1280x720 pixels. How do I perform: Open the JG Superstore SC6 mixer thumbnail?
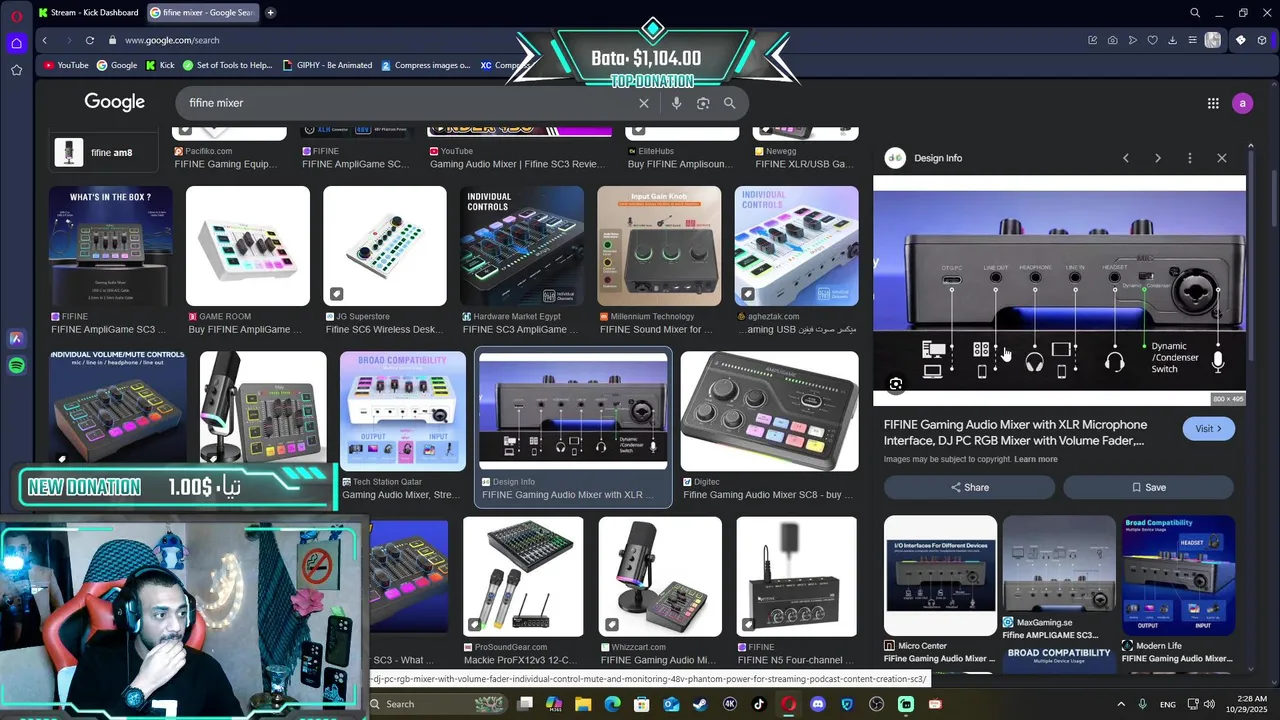(x=385, y=246)
